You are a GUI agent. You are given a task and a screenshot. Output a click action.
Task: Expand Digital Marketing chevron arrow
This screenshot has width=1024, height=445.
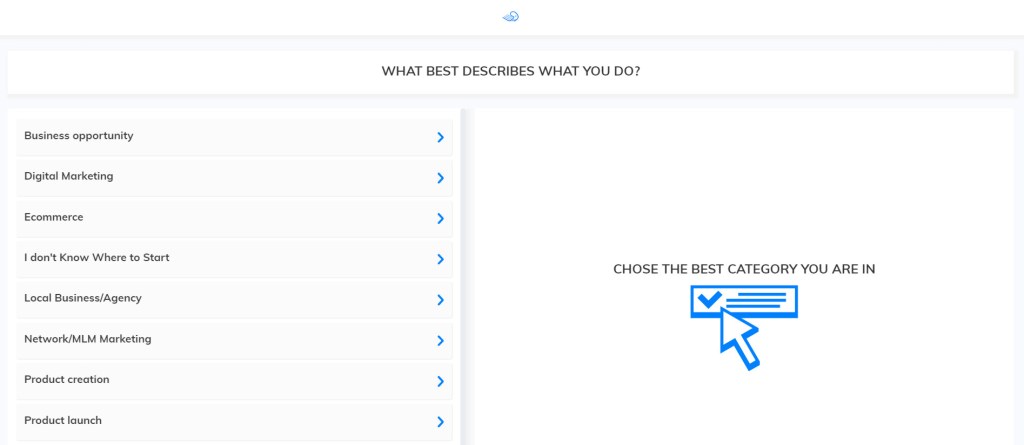pos(440,178)
